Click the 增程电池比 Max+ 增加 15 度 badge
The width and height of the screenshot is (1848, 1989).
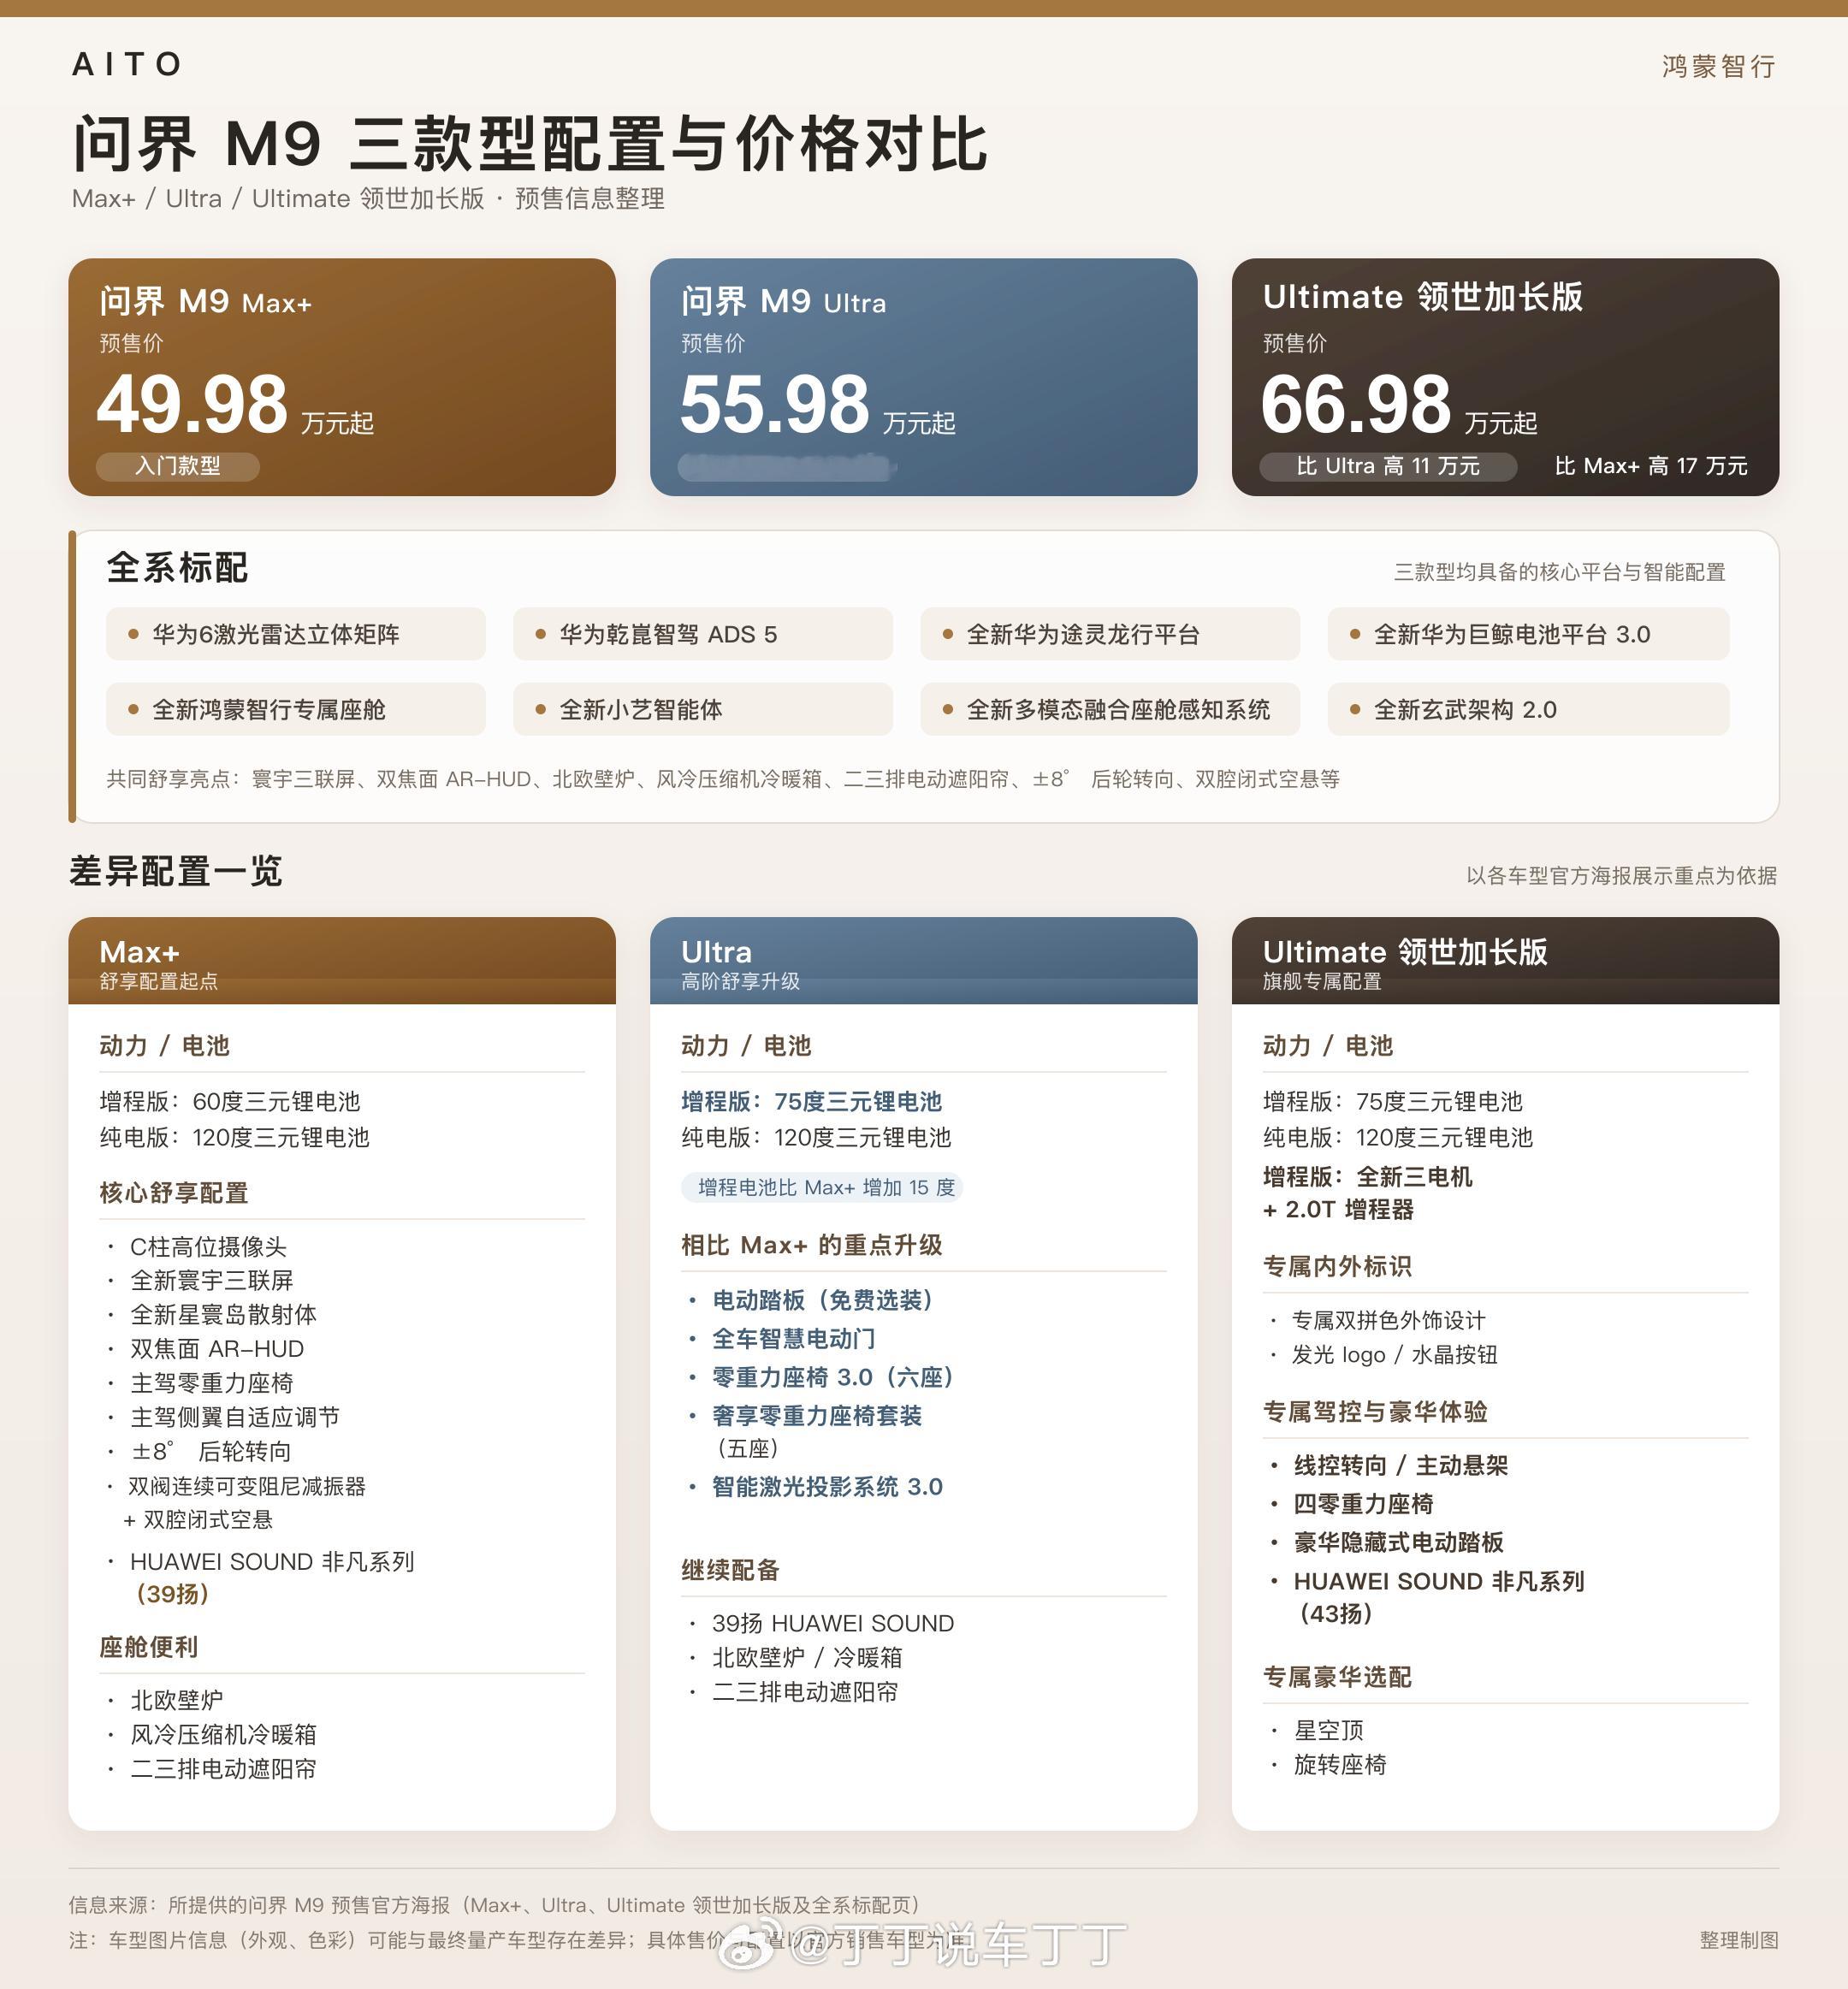[x=822, y=1187]
